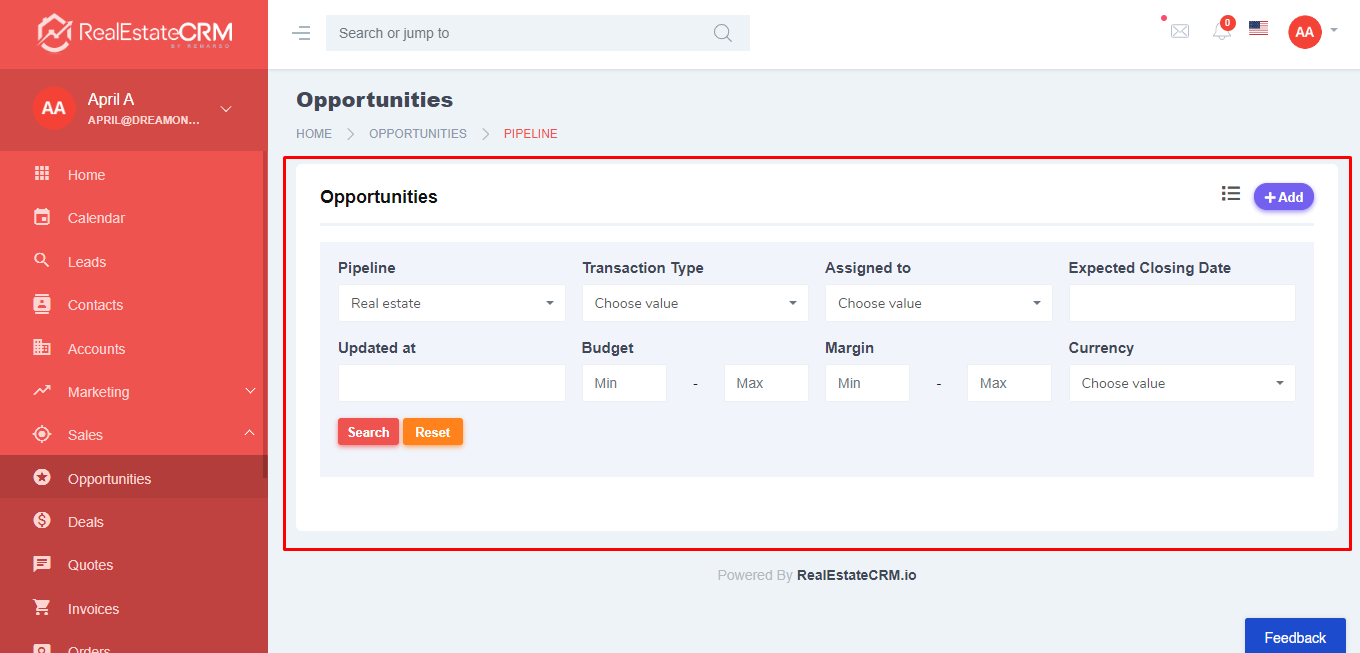Click the US flag language icon

[1258, 29]
